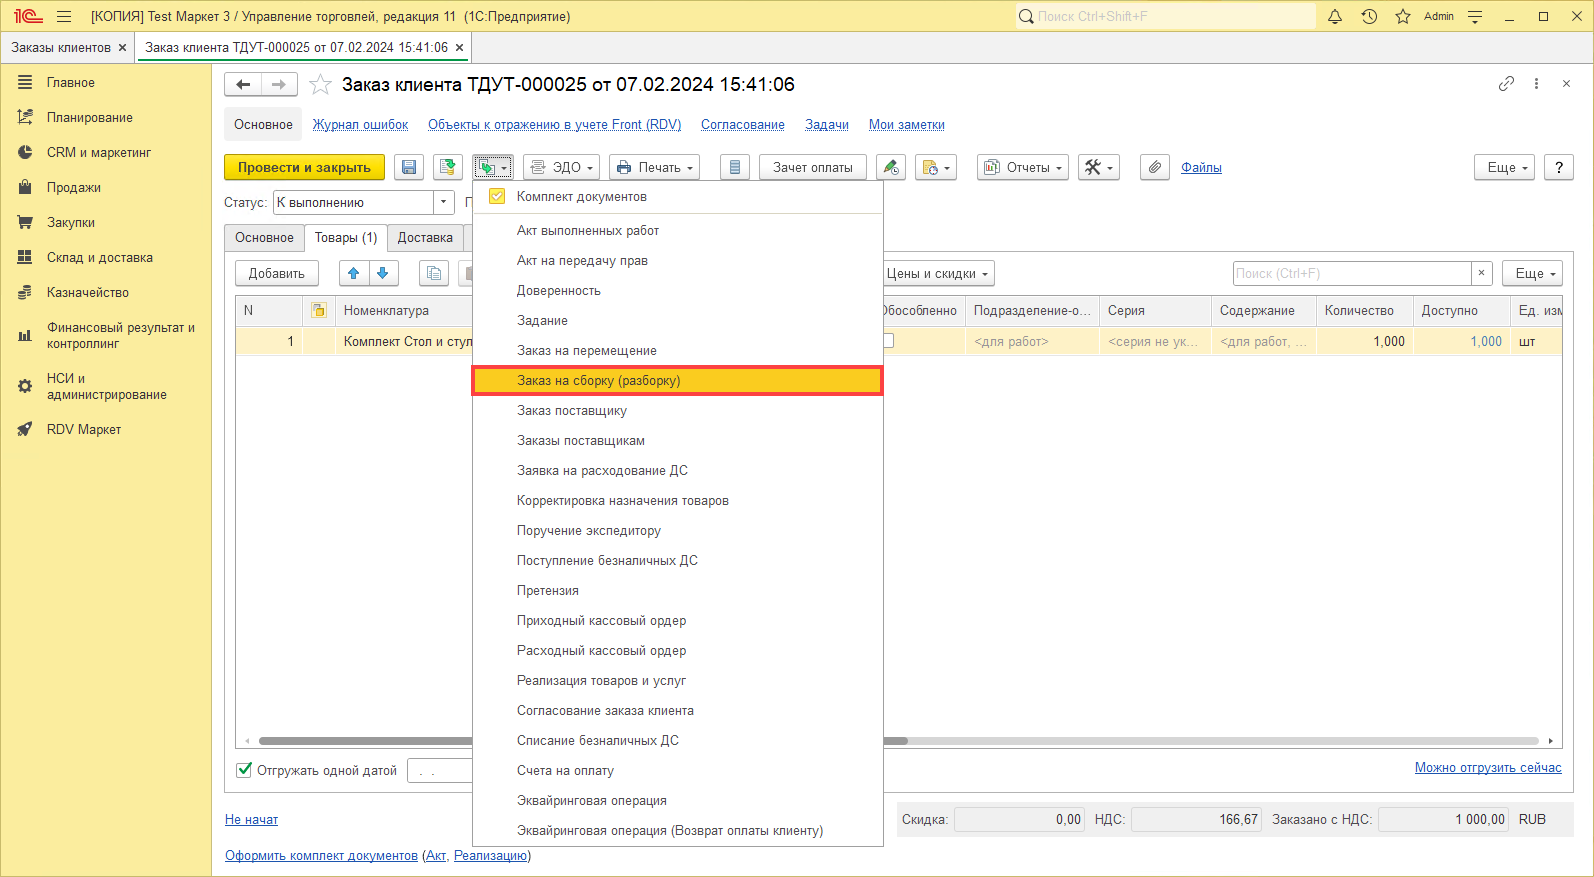Open the 'Печать' dropdown
The image size is (1594, 877).
(x=654, y=168)
